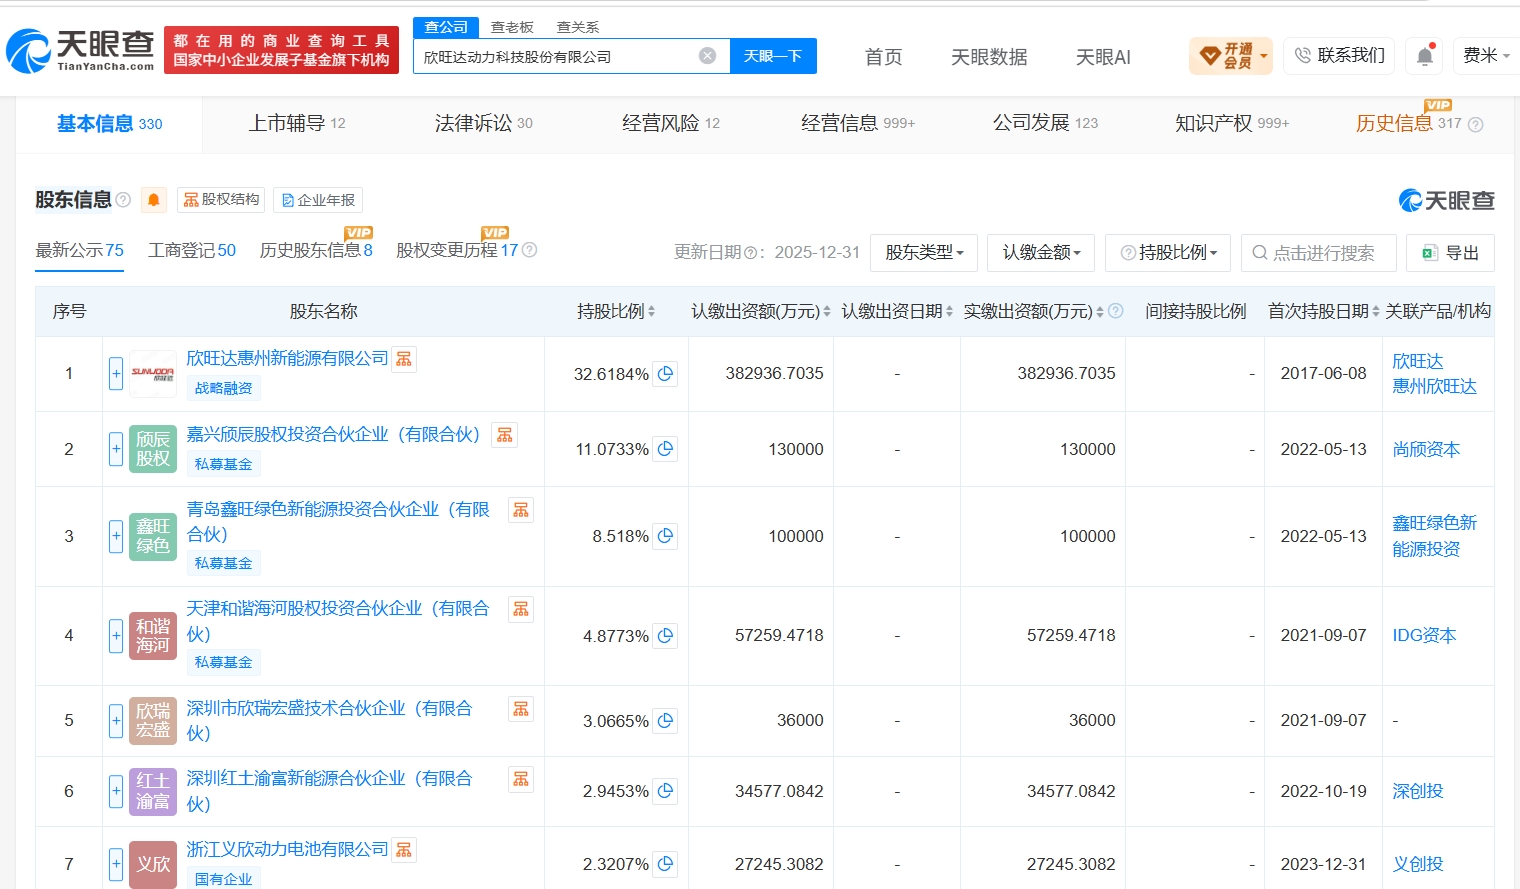Screen dimensions: 1520x889
Task: Switch to 法律诉讼 tab
Action: (483, 124)
